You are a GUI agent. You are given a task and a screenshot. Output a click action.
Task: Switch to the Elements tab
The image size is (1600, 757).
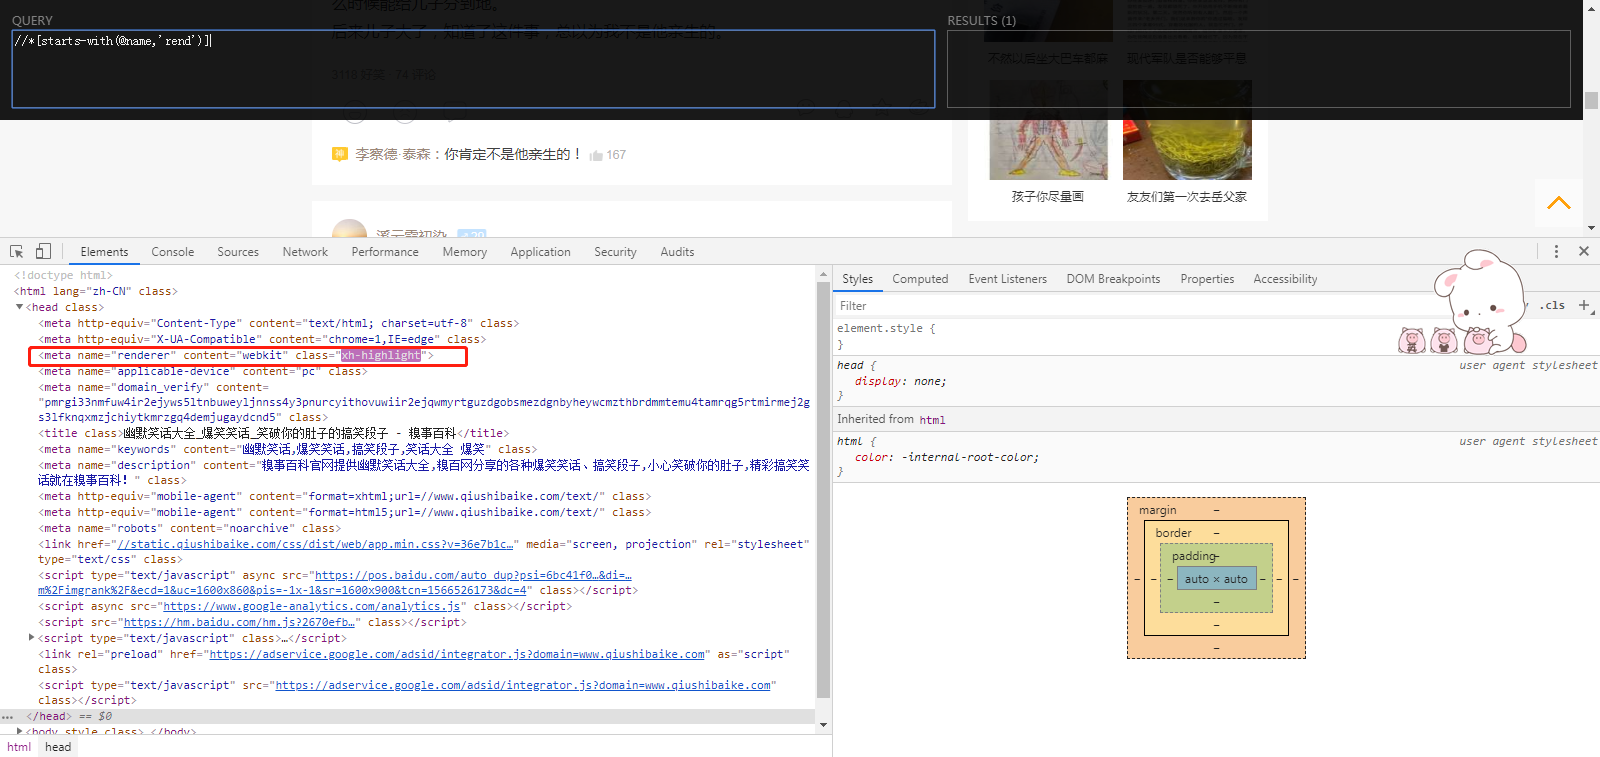click(x=104, y=252)
